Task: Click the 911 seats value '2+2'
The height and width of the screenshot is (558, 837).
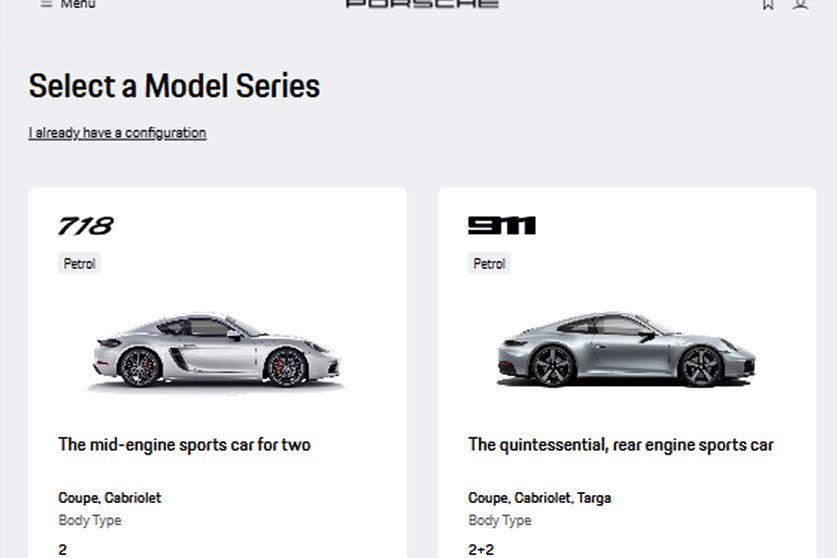Action: coord(481,549)
